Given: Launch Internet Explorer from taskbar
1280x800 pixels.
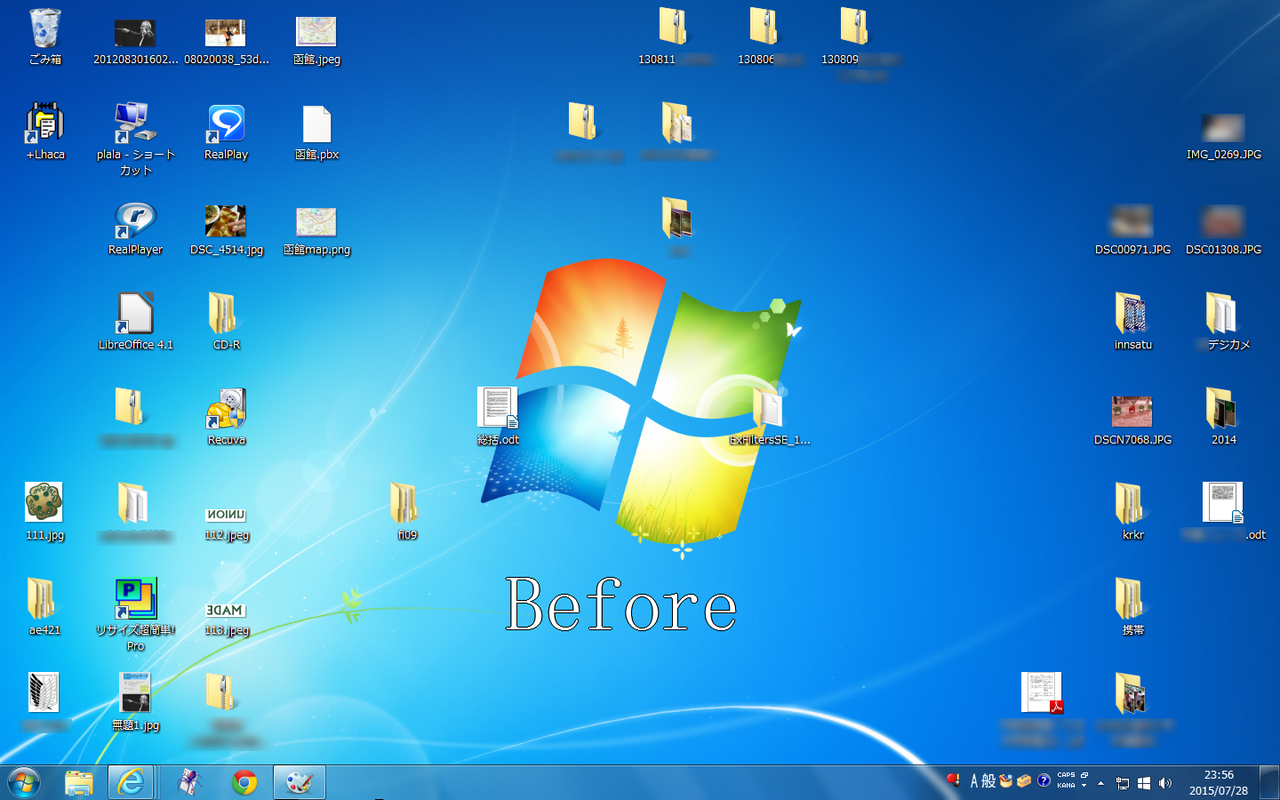Looking at the screenshot, I should (x=130, y=783).
